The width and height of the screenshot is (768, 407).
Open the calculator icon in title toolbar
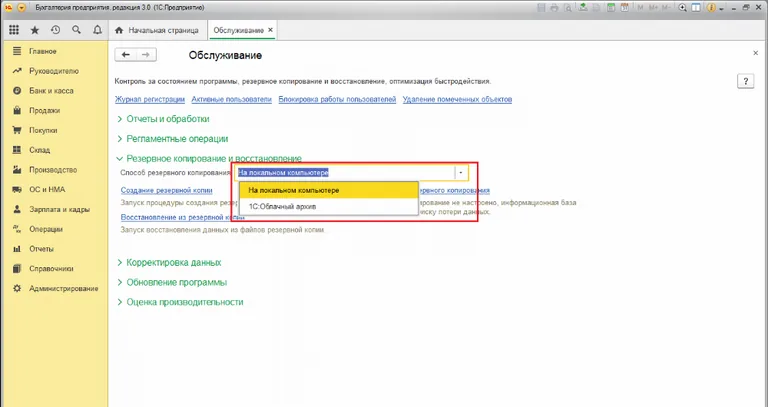point(611,8)
